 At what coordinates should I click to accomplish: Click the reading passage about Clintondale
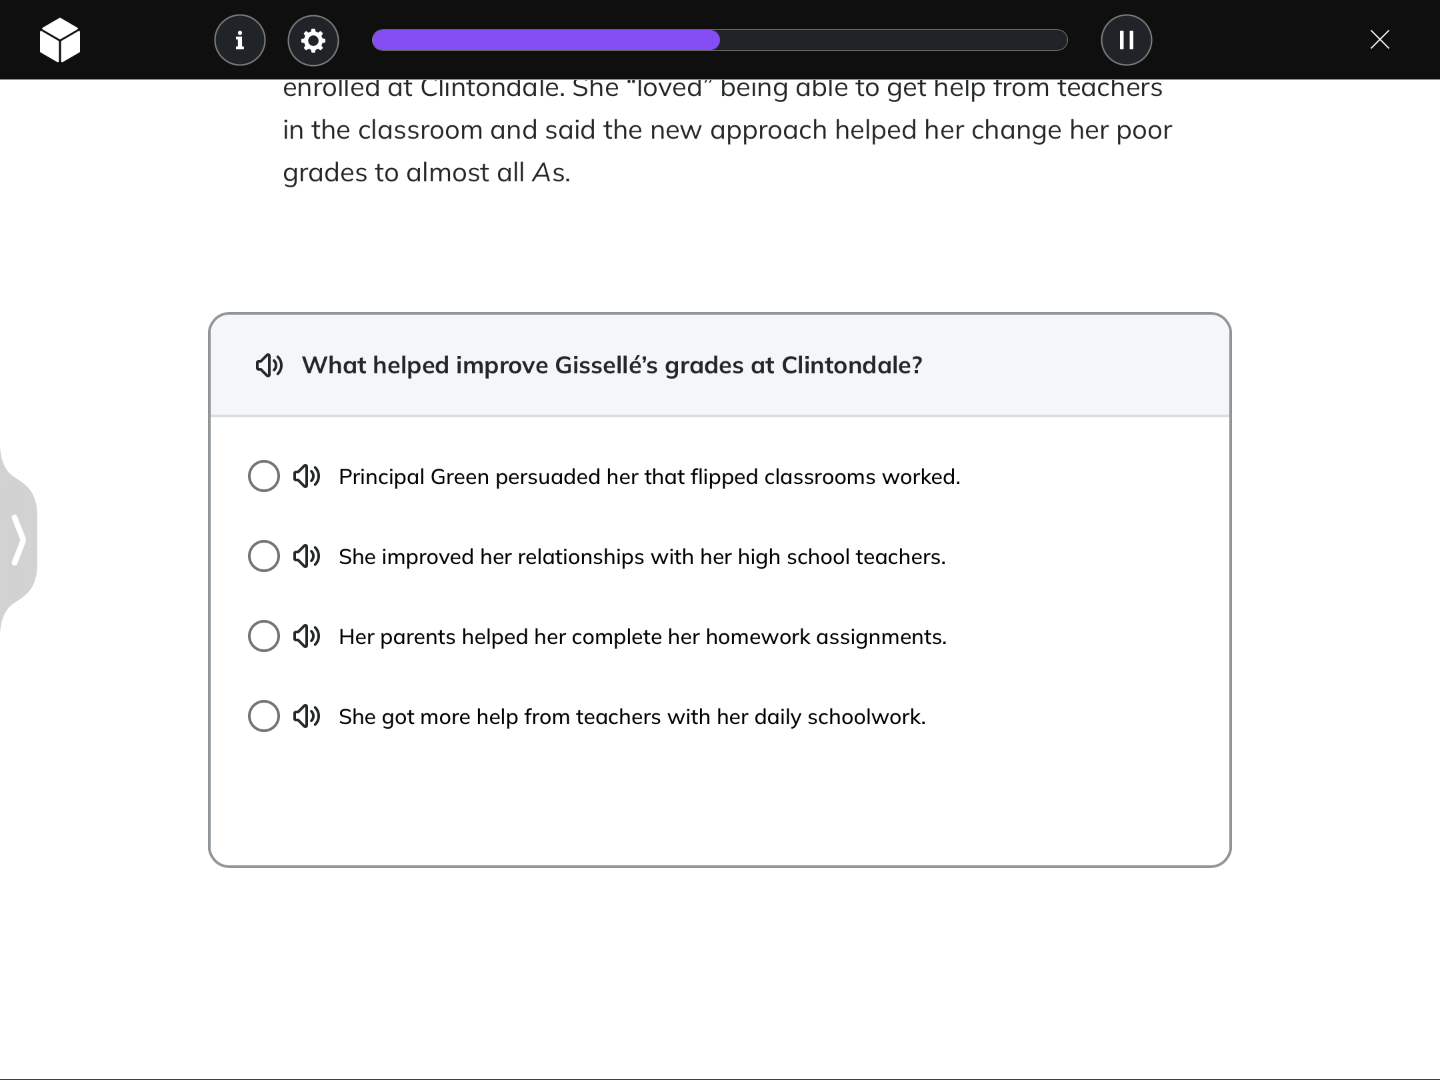pyautogui.click(x=727, y=130)
